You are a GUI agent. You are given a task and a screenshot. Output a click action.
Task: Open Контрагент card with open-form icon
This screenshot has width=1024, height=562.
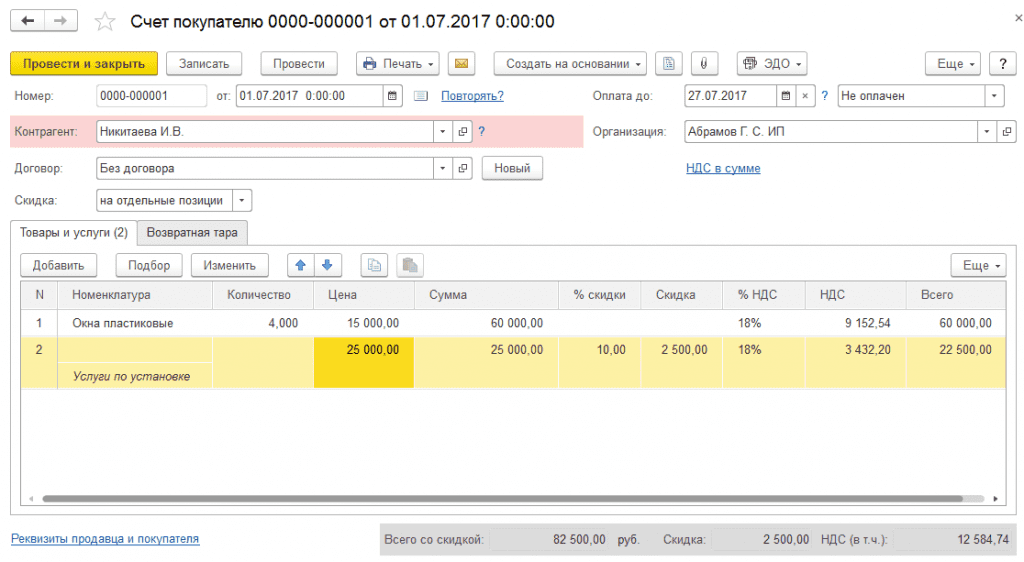[x=462, y=132]
